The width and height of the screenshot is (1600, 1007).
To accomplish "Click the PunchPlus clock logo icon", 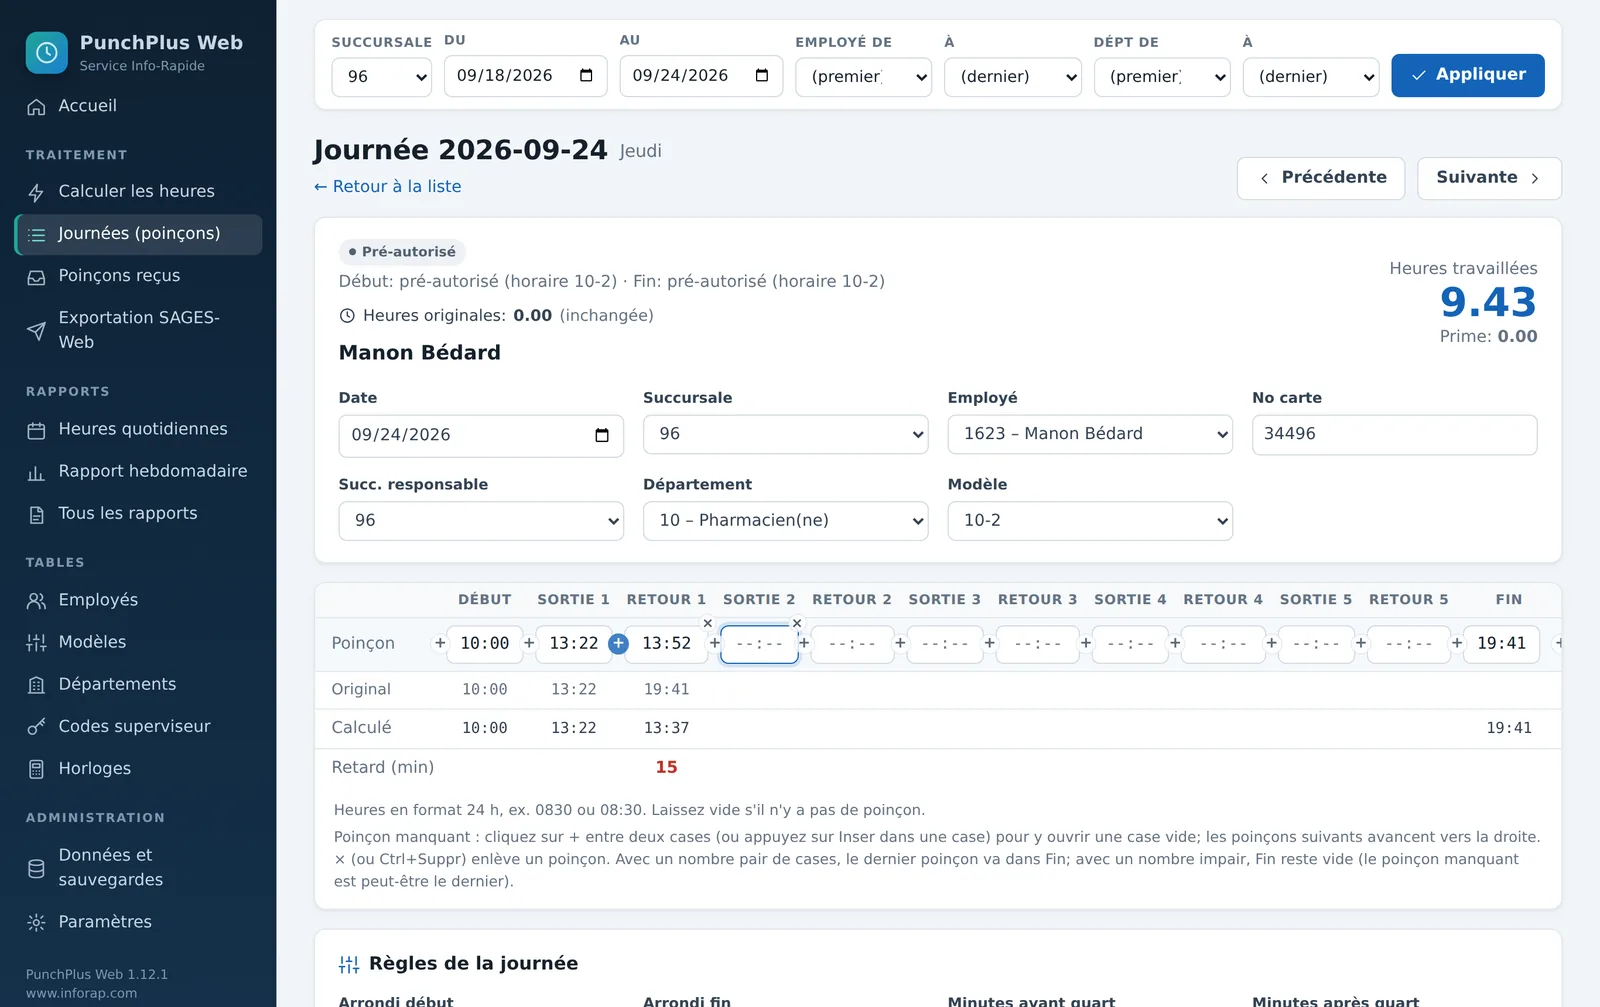I will pos(46,53).
